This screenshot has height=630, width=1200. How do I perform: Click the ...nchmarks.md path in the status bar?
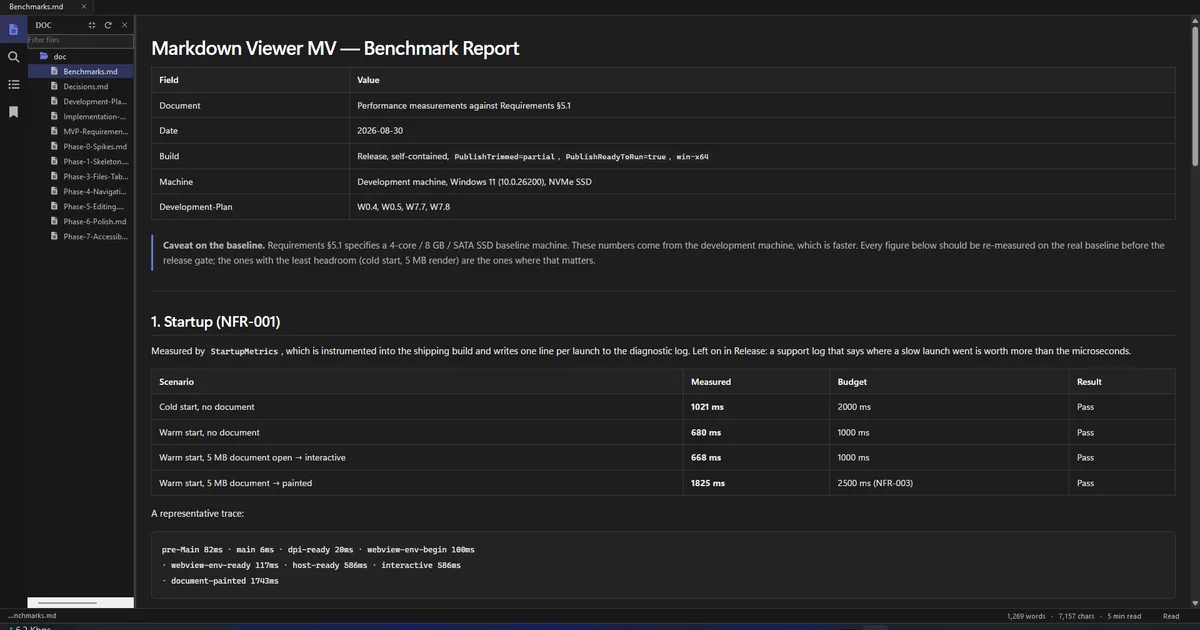(x=32, y=616)
